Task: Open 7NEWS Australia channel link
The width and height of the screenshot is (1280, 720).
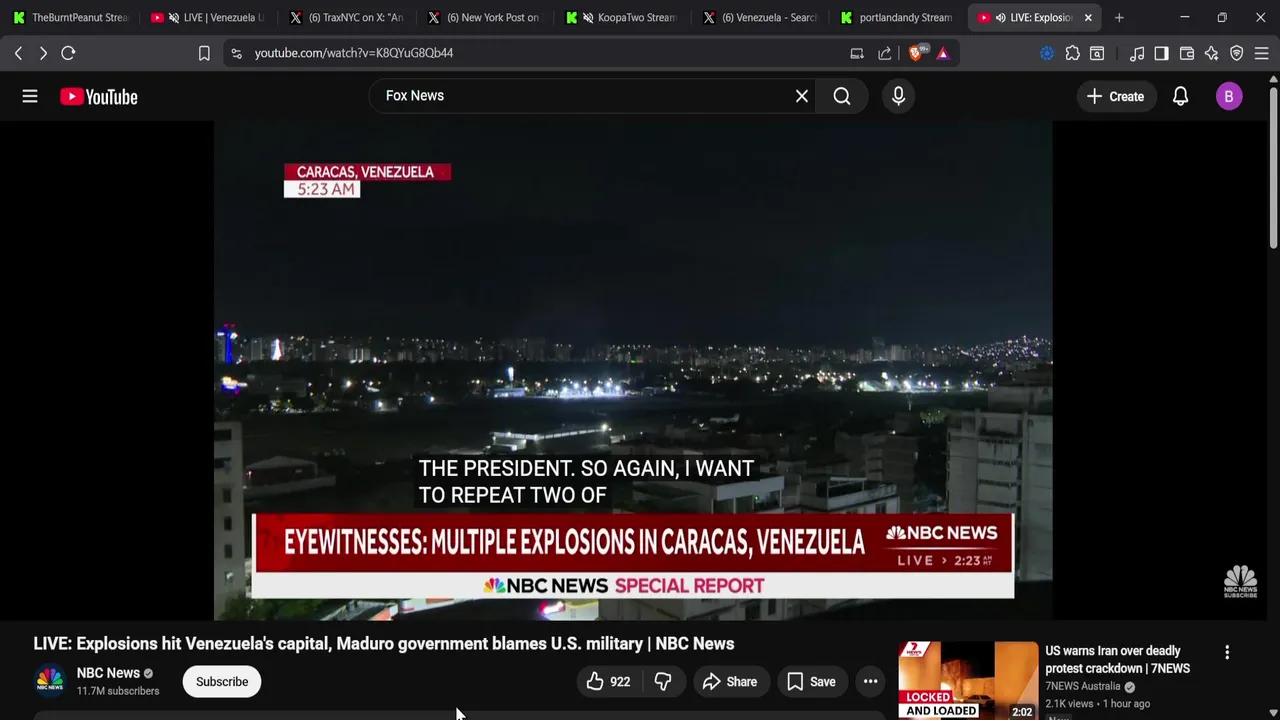Action: [1083, 686]
